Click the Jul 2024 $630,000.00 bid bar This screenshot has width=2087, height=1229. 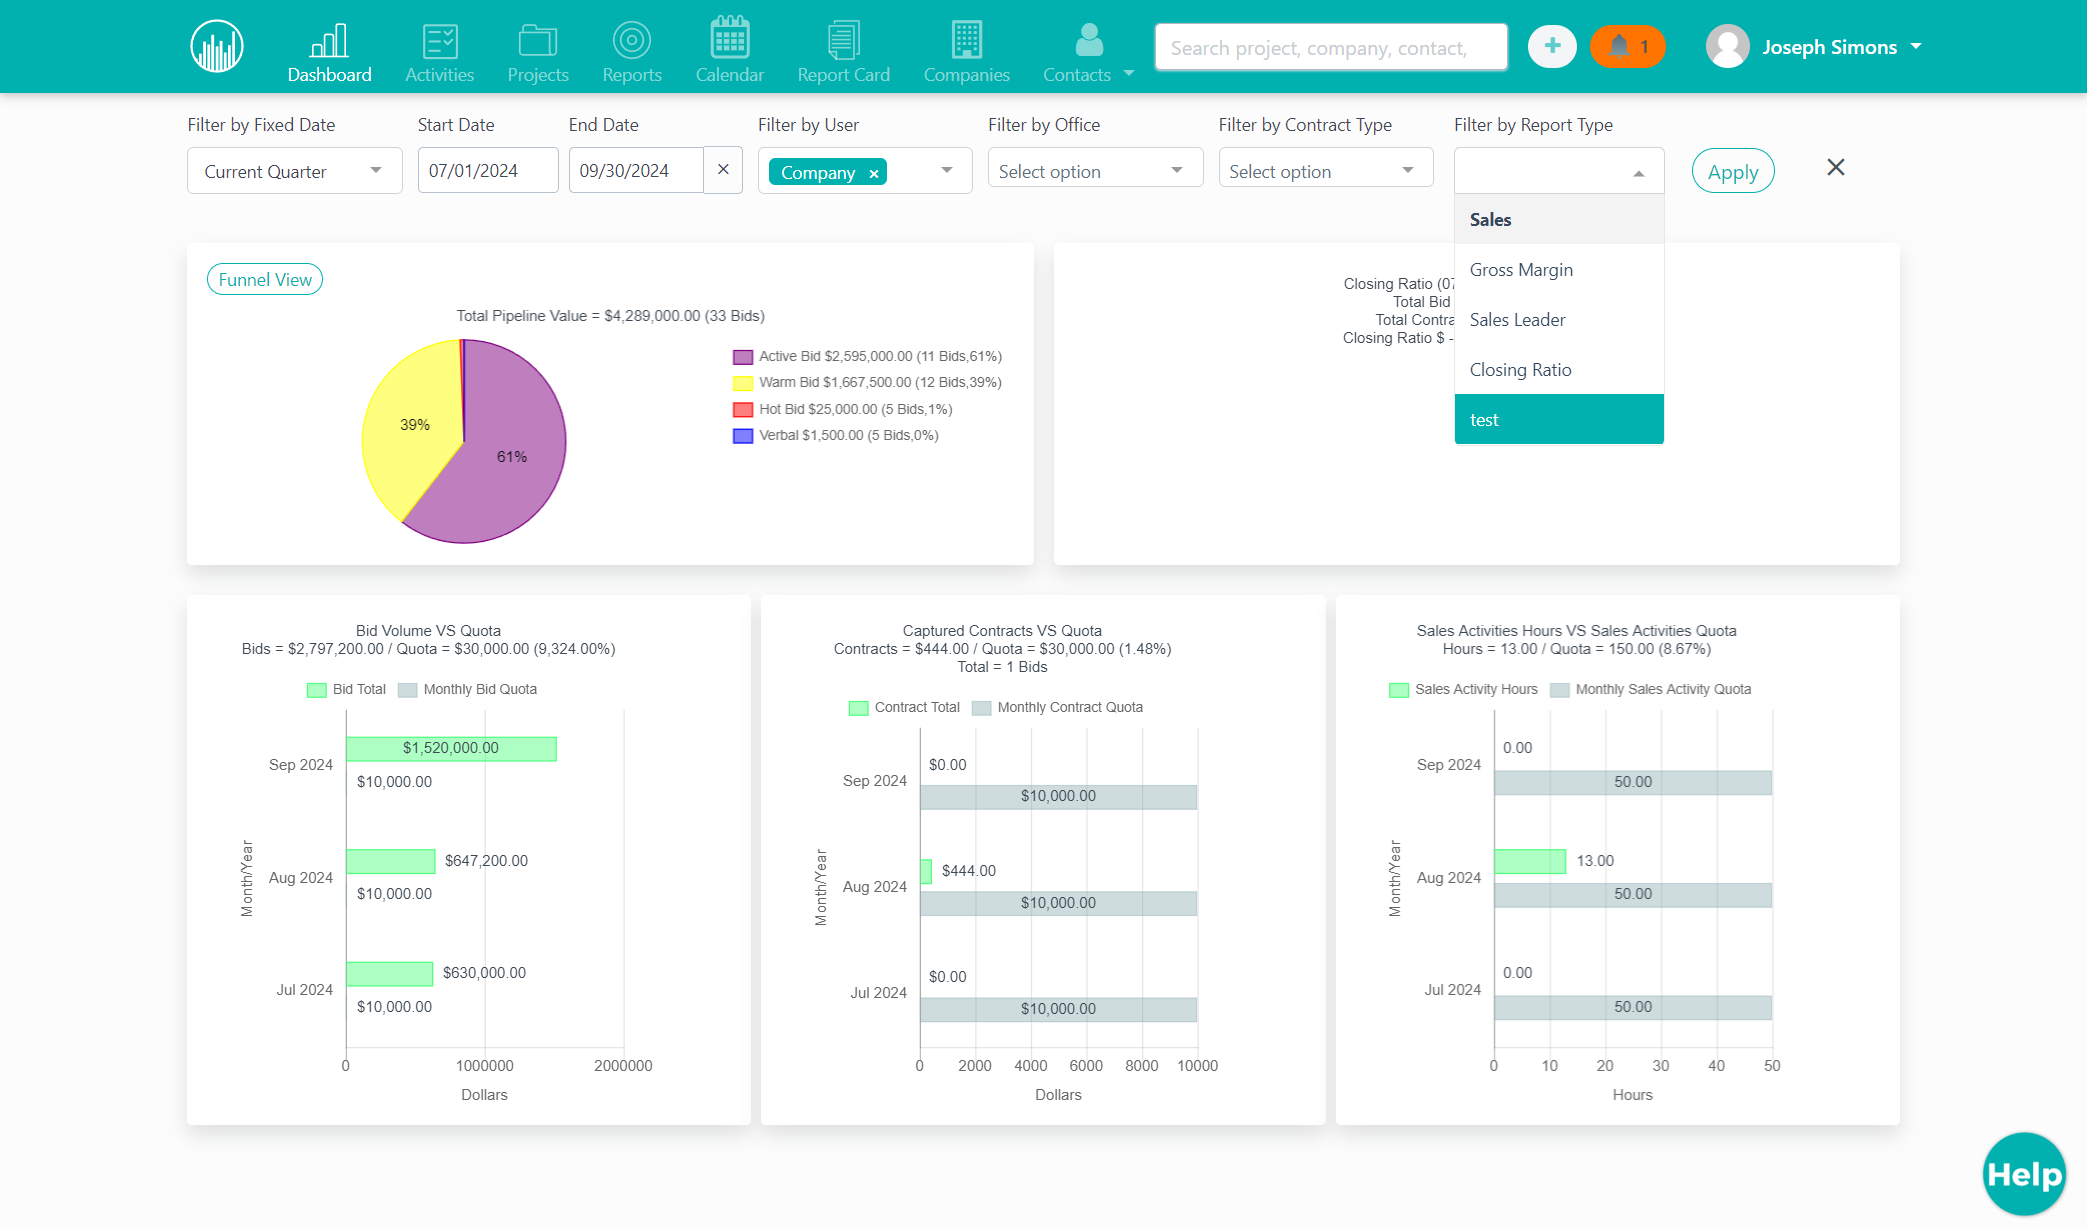(x=389, y=973)
